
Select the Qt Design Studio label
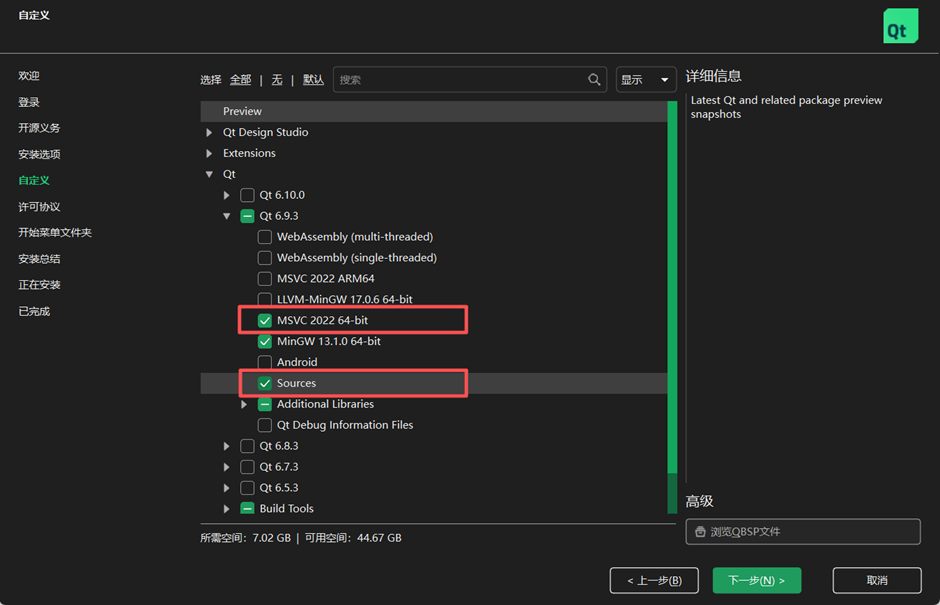pyautogui.click(x=266, y=133)
